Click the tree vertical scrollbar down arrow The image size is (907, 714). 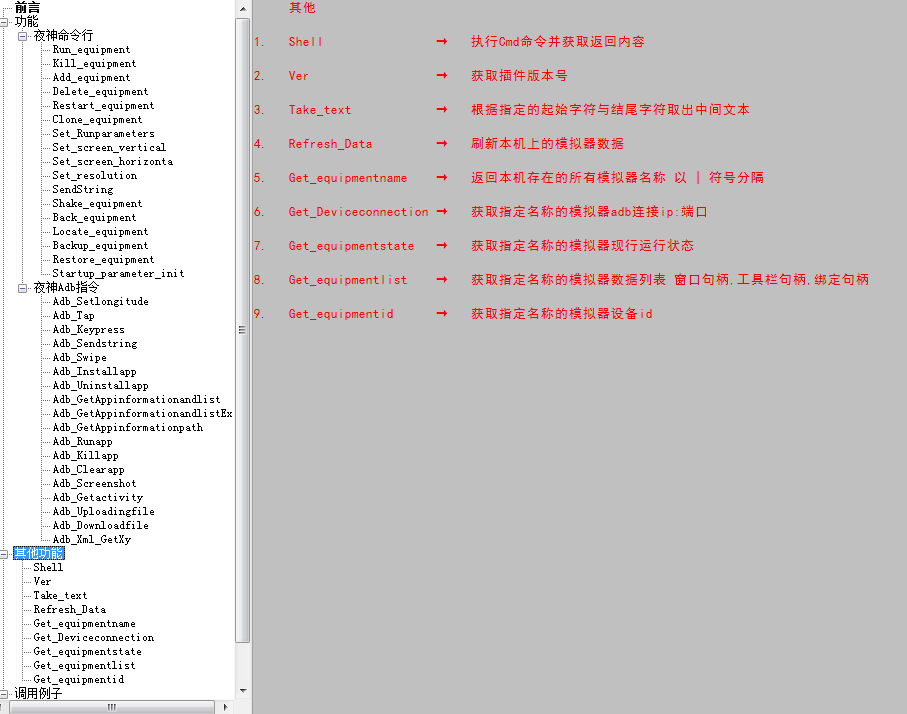(x=243, y=691)
